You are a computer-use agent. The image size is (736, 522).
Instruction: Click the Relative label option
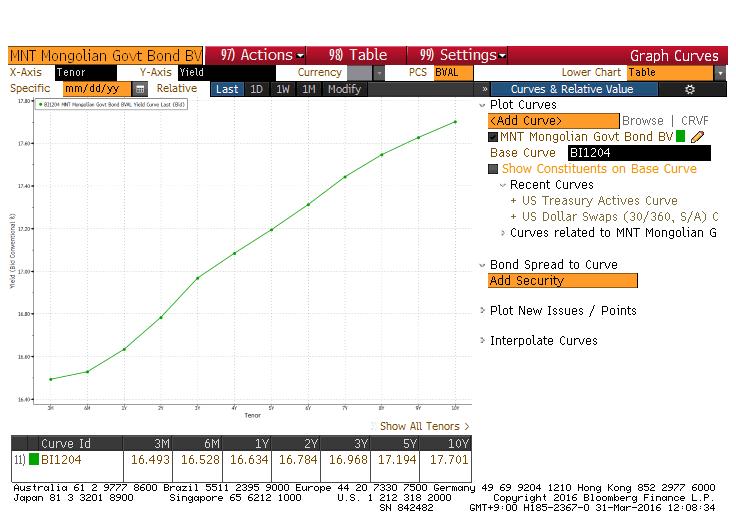coord(176,88)
